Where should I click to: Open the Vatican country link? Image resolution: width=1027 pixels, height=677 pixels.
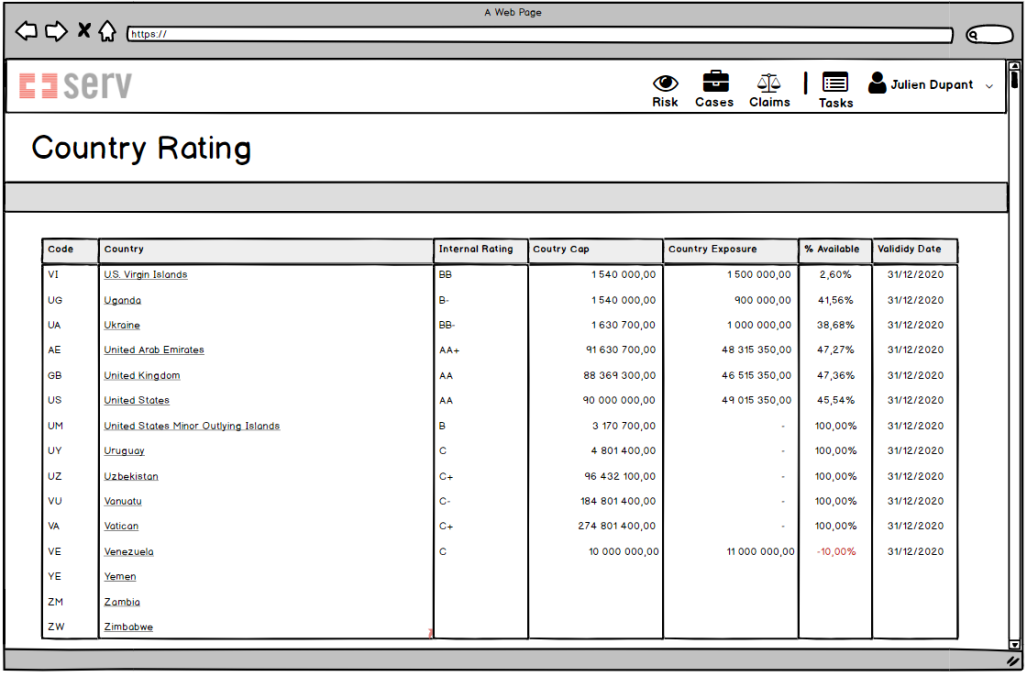click(121, 526)
